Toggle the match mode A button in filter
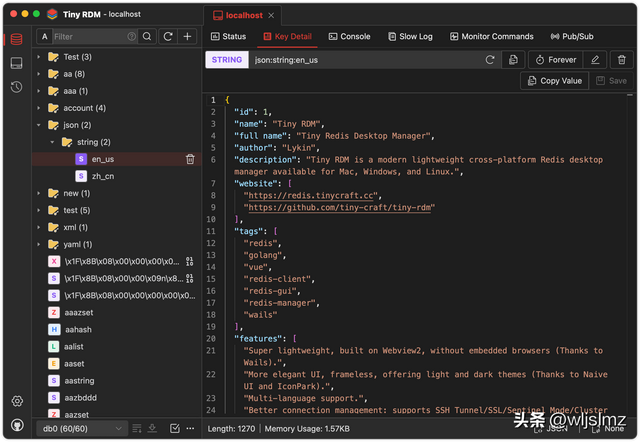640x442 pixels. [x=44, y=36]
